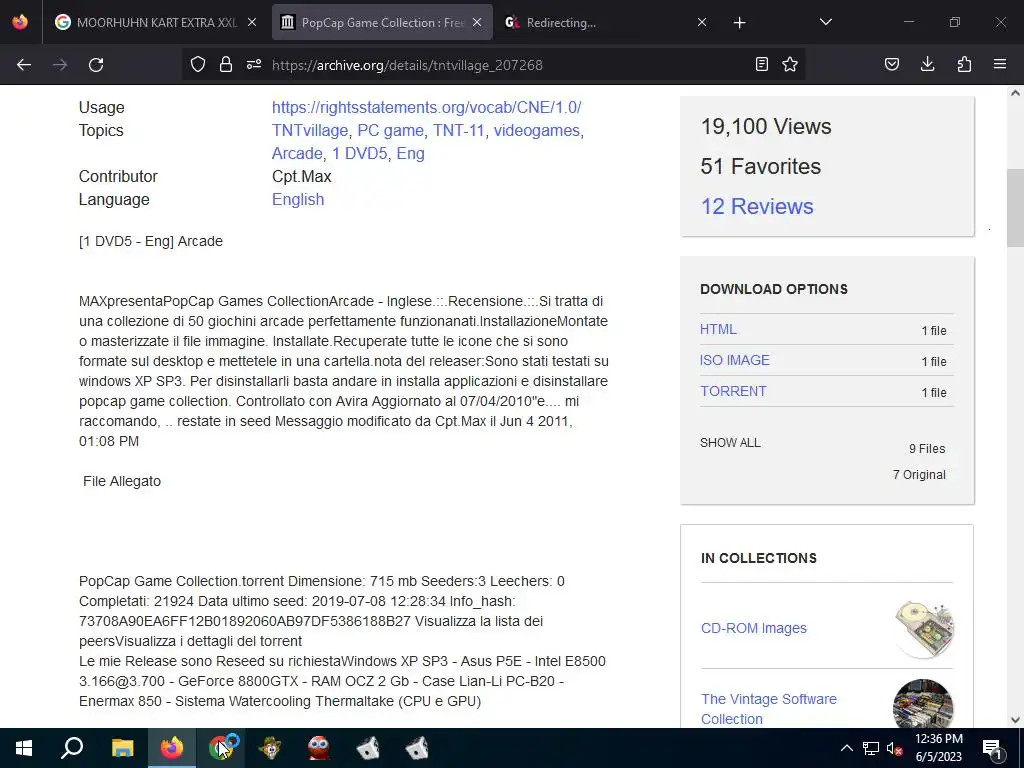The width and height of the screenshot is (1024, 768).
Task: Open the 12 Reviews link
Action: [x=757, y=206]
